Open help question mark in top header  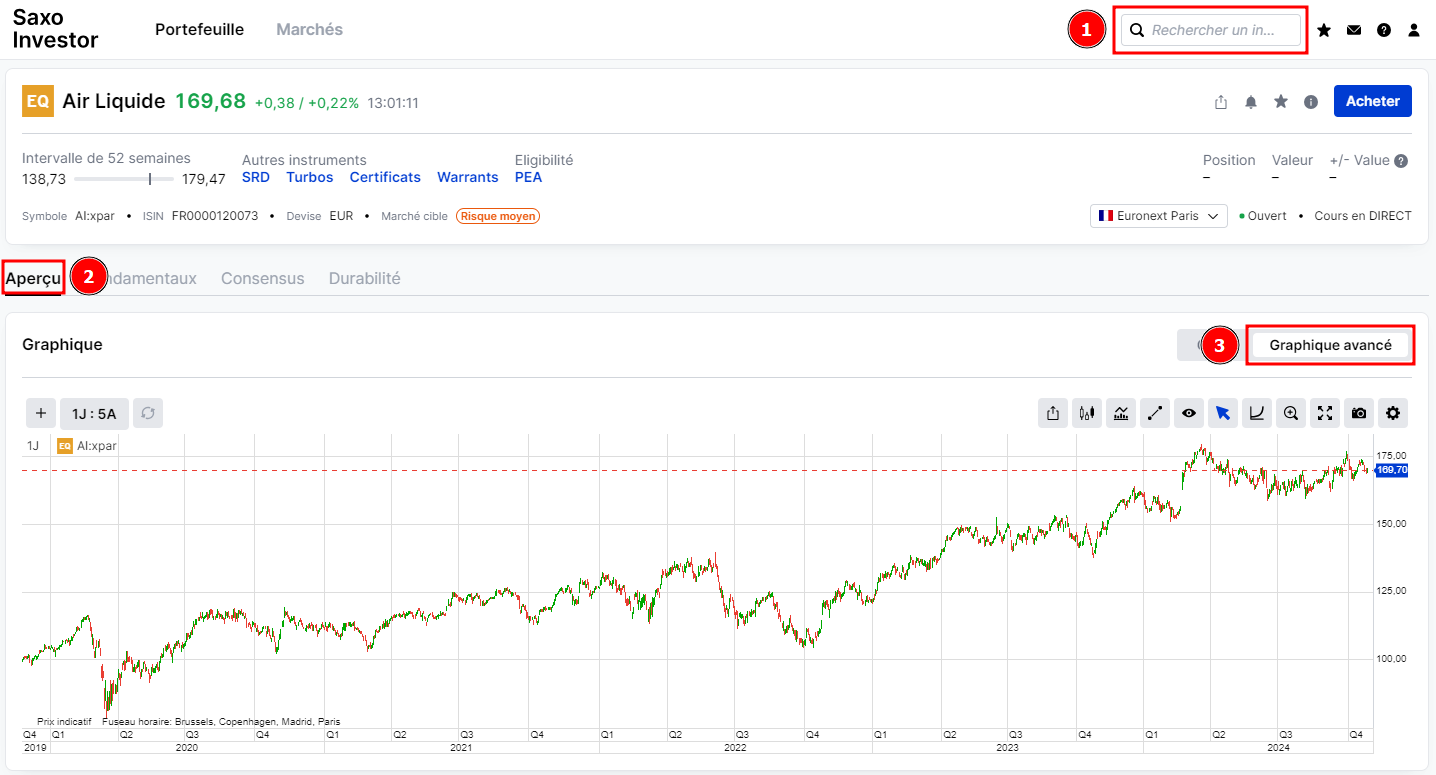pos(1384,30)
